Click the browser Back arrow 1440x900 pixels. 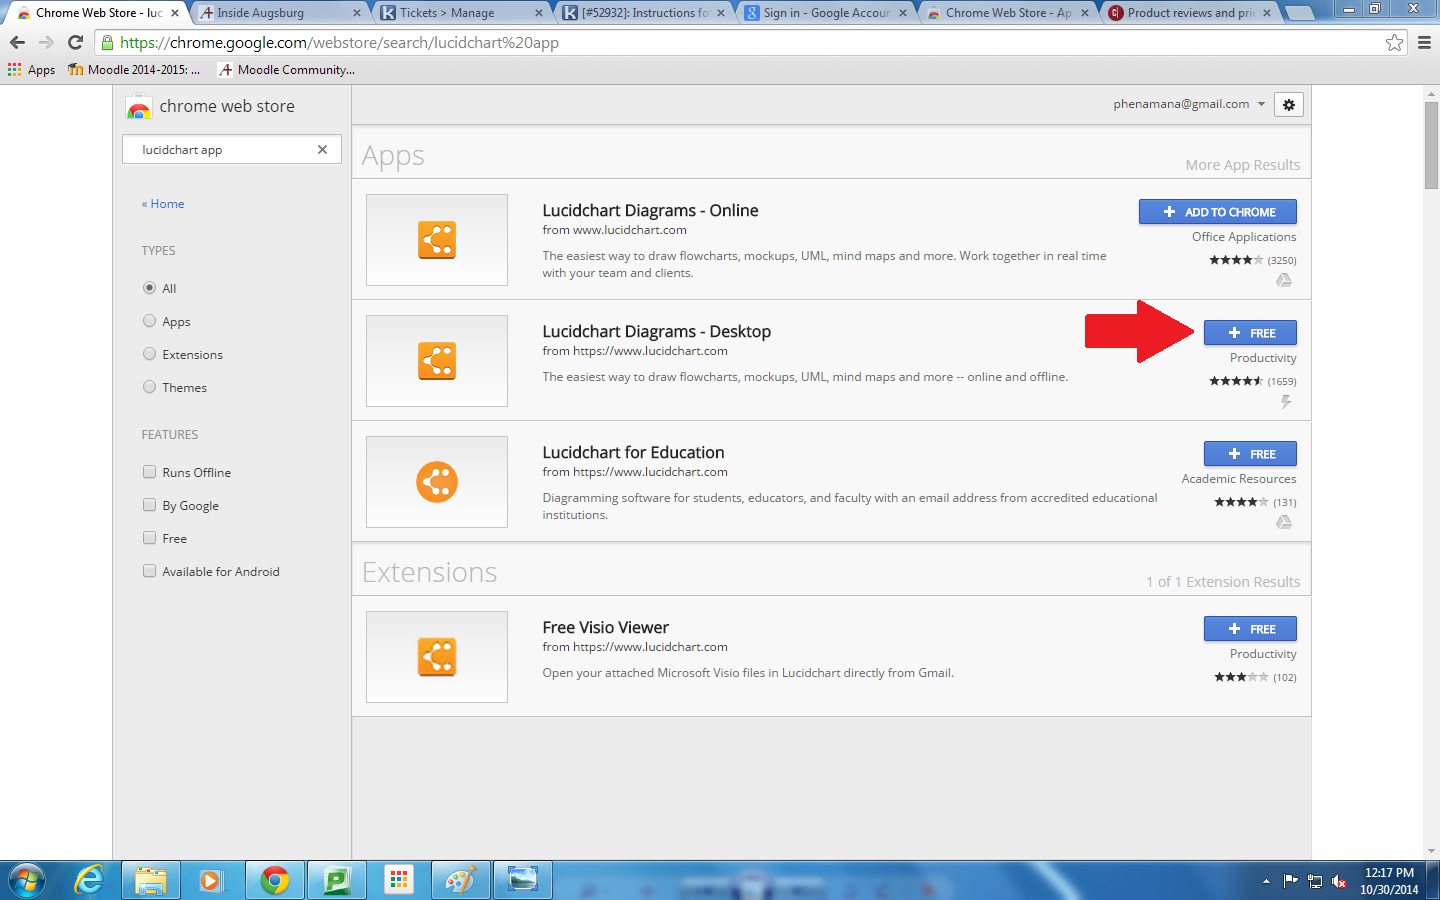pos(17,43)
